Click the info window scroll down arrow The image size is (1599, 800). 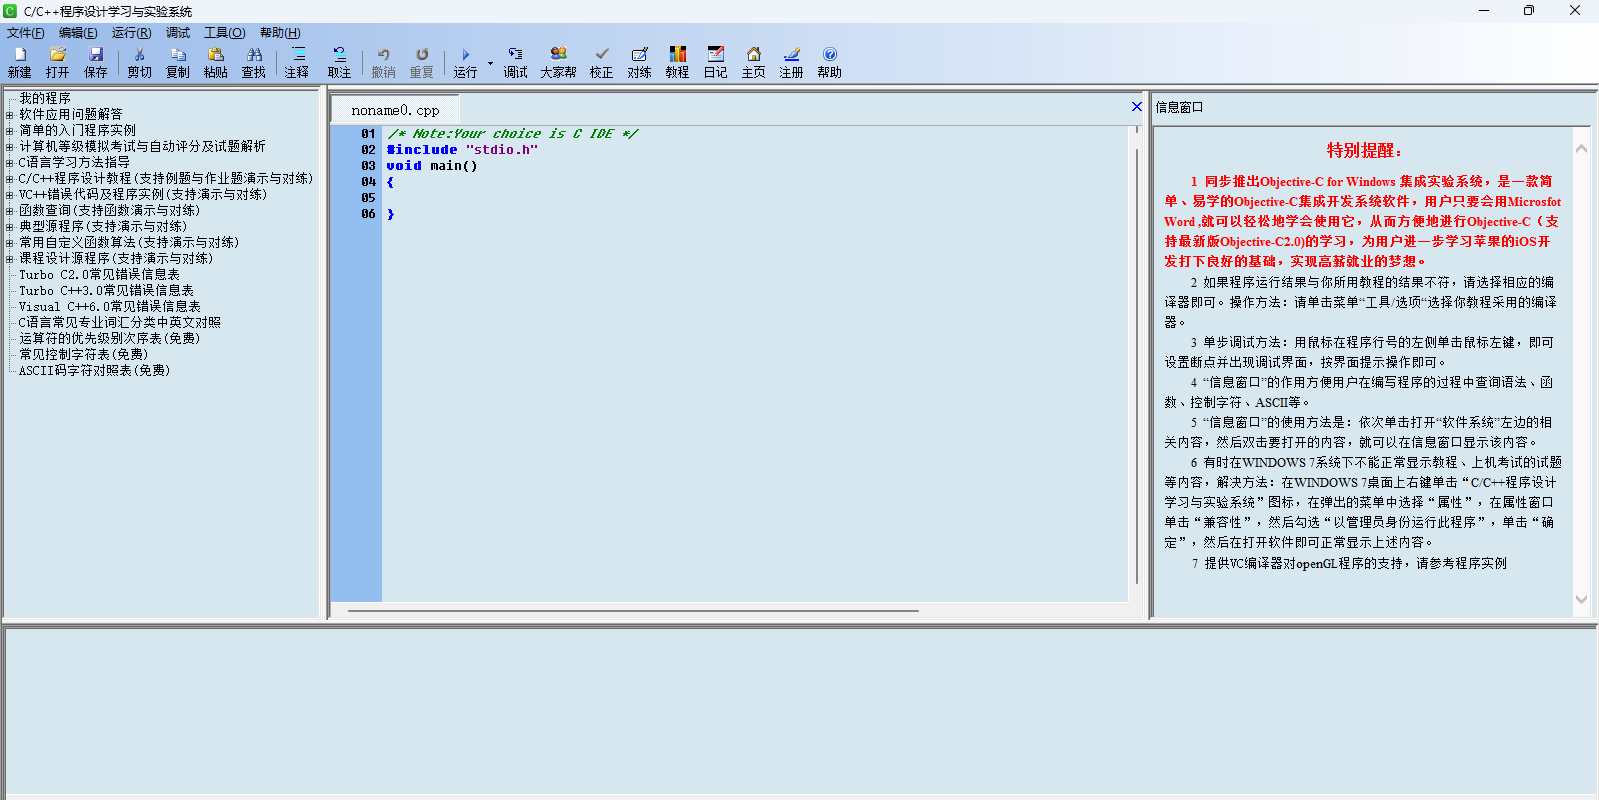(x=1581, y=600)
